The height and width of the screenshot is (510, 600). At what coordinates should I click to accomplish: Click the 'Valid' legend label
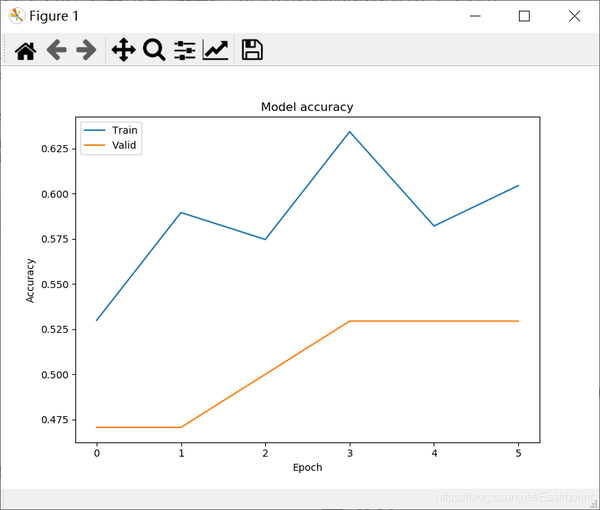124,145
